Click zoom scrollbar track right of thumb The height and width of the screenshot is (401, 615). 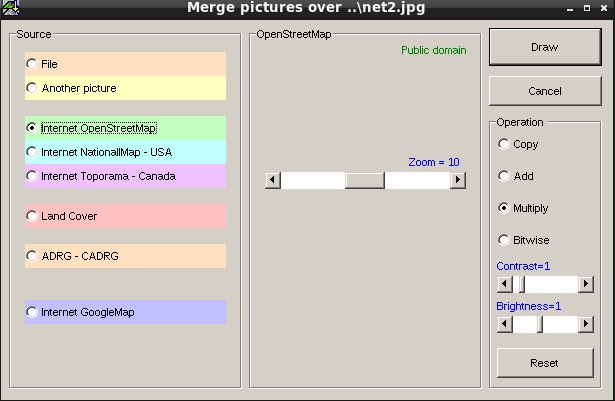[417, 180]
